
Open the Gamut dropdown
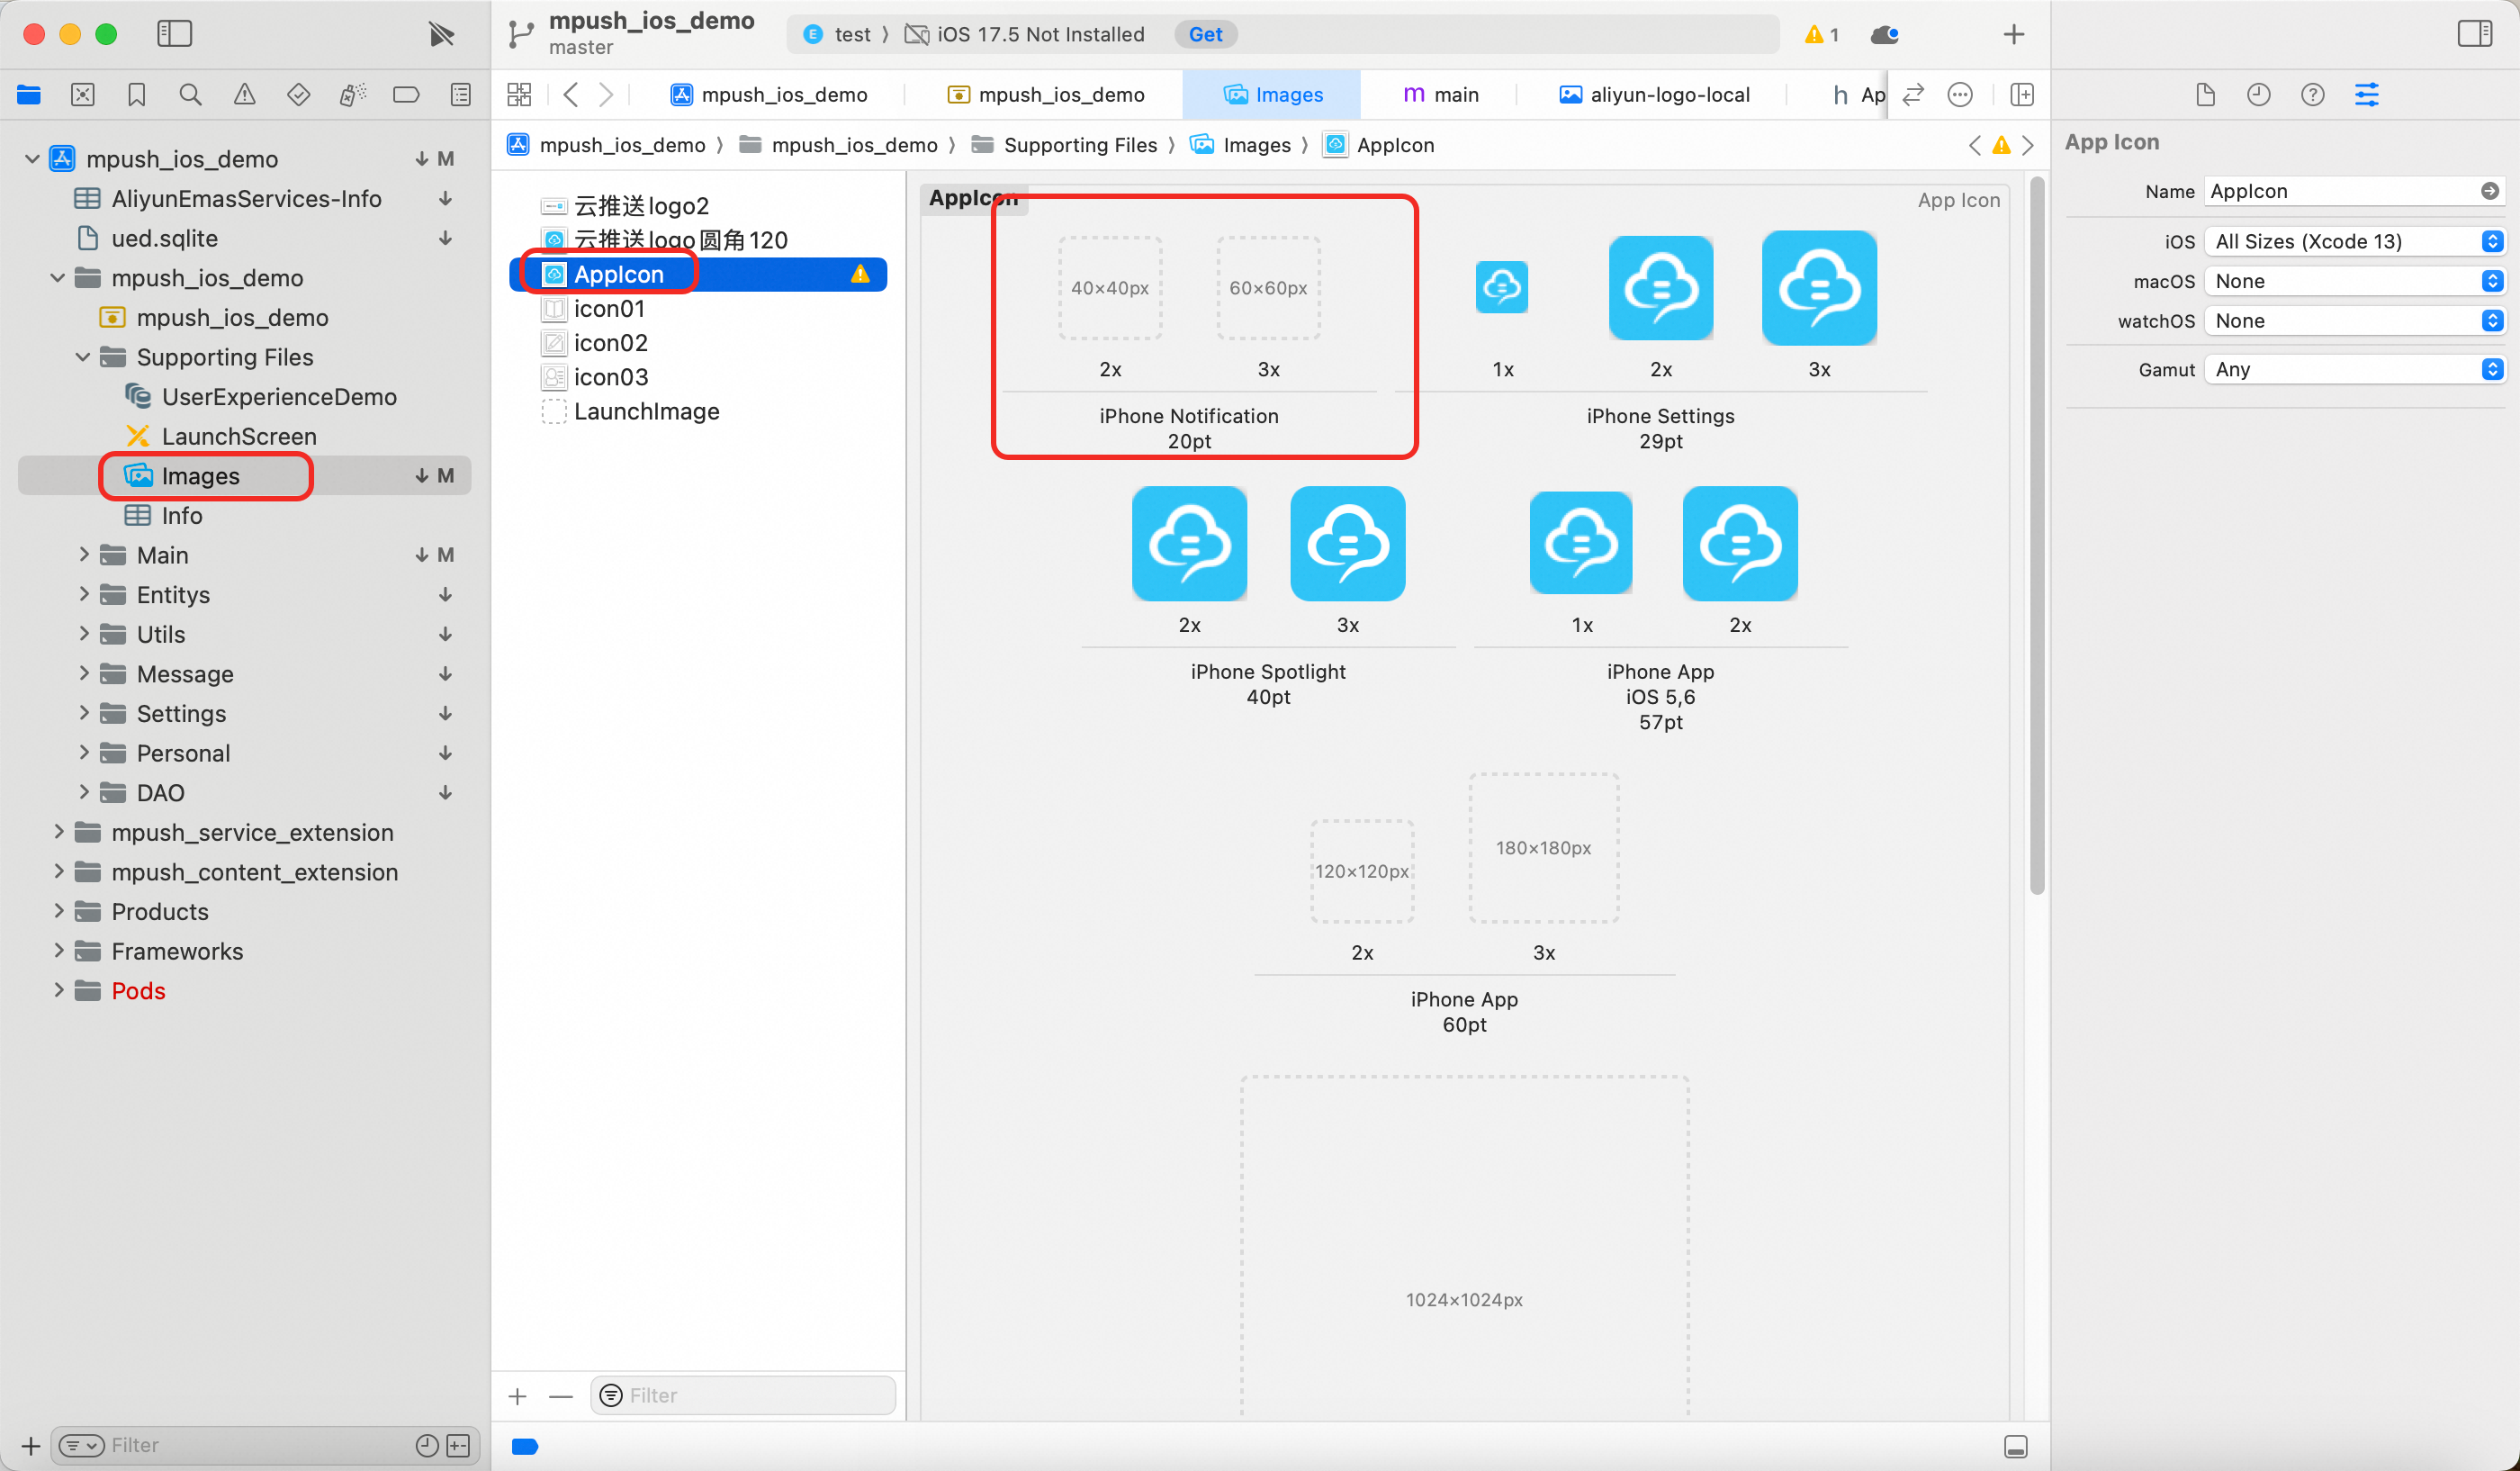click(2354, 369)
